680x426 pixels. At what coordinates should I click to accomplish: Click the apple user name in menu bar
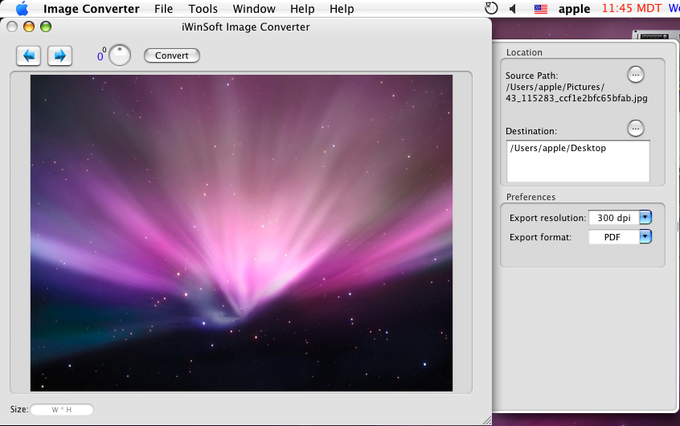coord(574,9)
